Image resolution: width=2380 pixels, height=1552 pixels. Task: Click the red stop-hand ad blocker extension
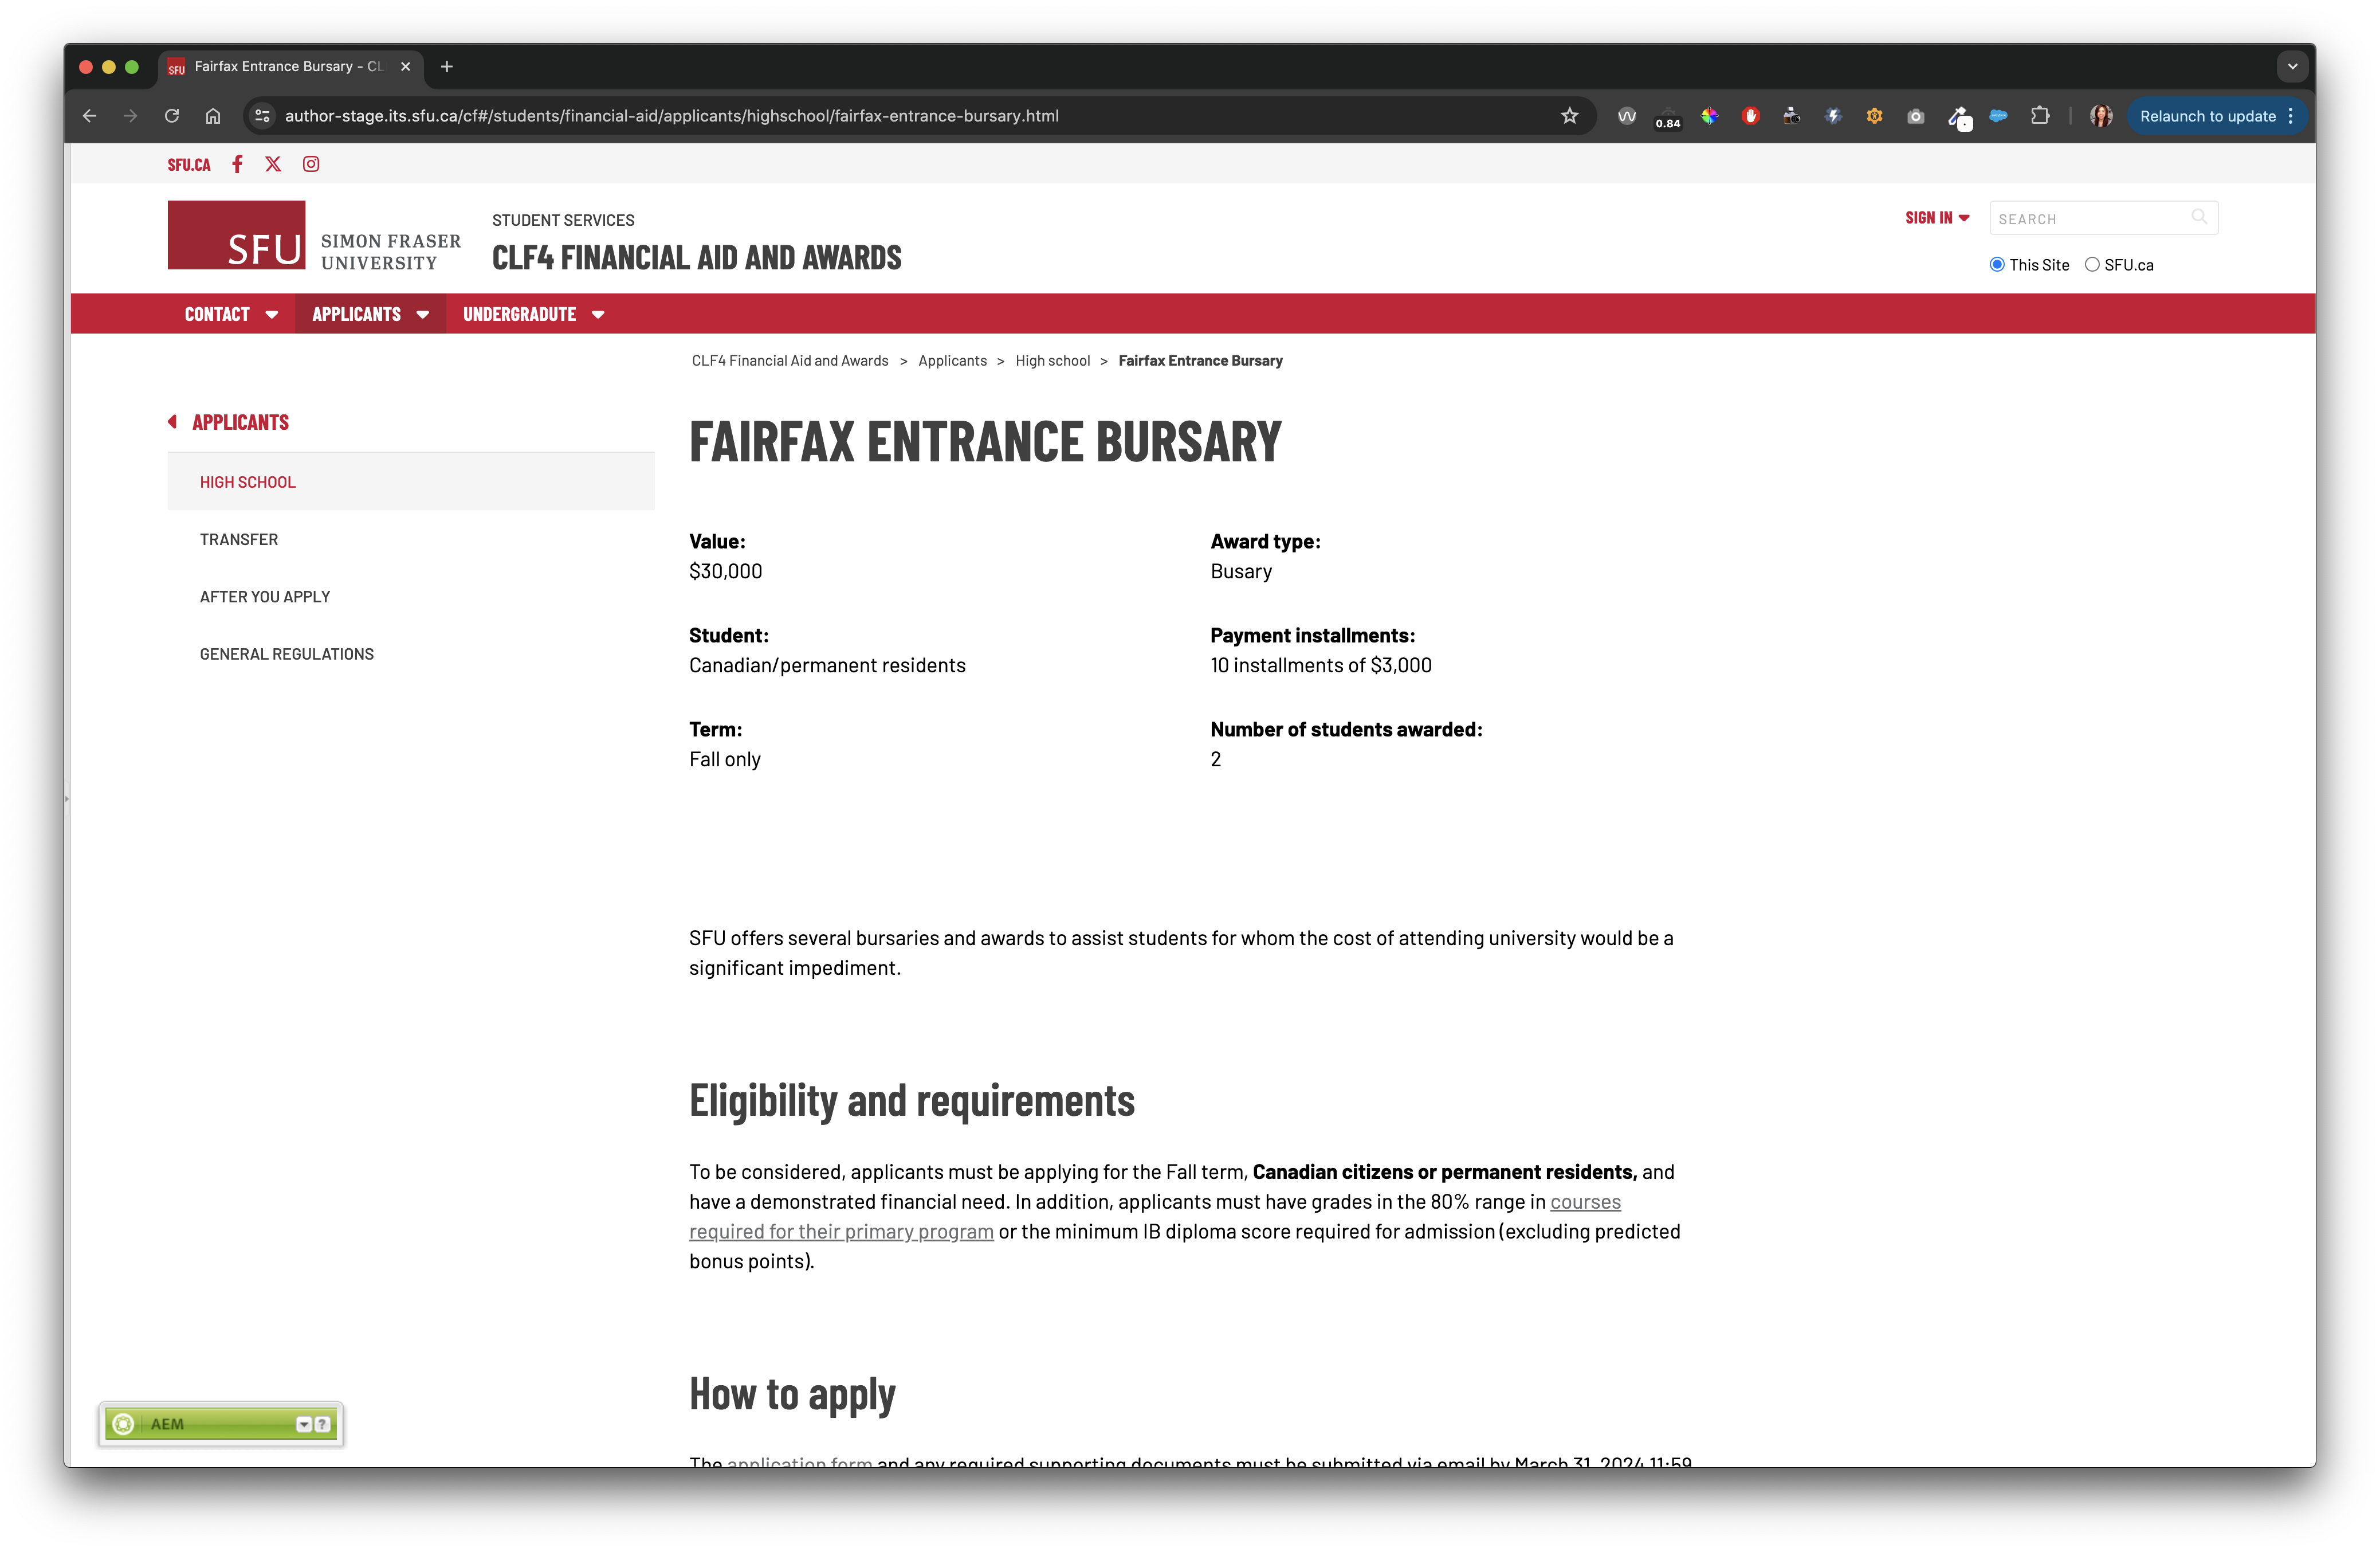pyautogui.click(x=1750, y=116)
